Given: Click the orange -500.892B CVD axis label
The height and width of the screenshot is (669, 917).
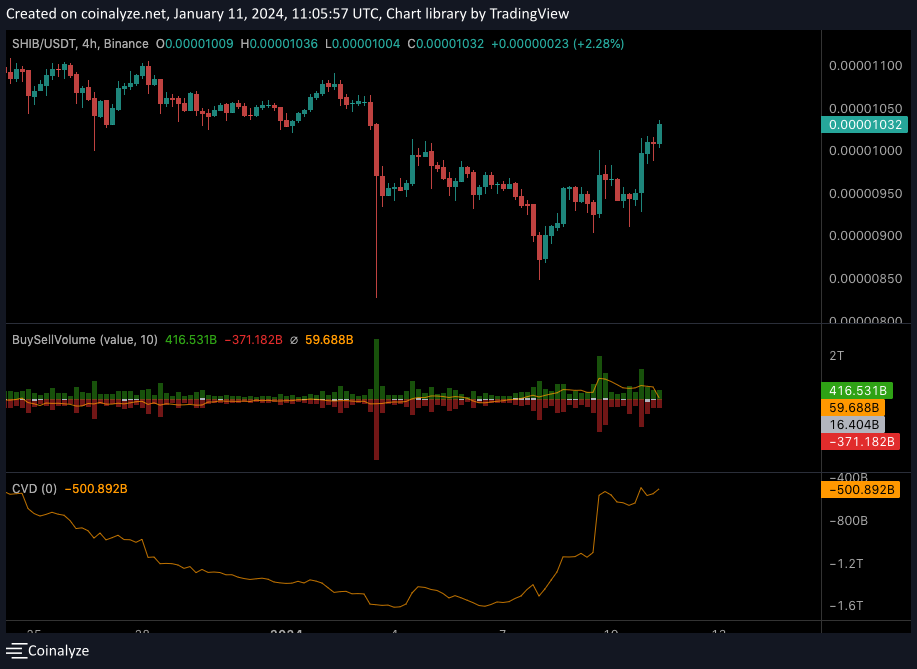Looking at the screenshot, I should coord(858,490).
